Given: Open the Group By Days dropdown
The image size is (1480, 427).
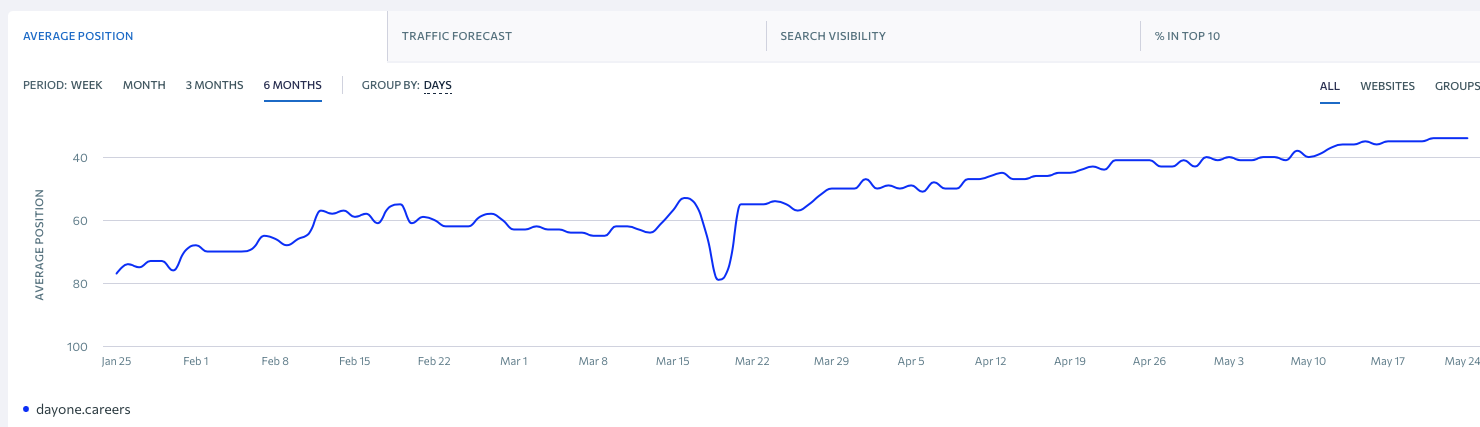Looking at the screenshot, I should [x=437, y=85].
